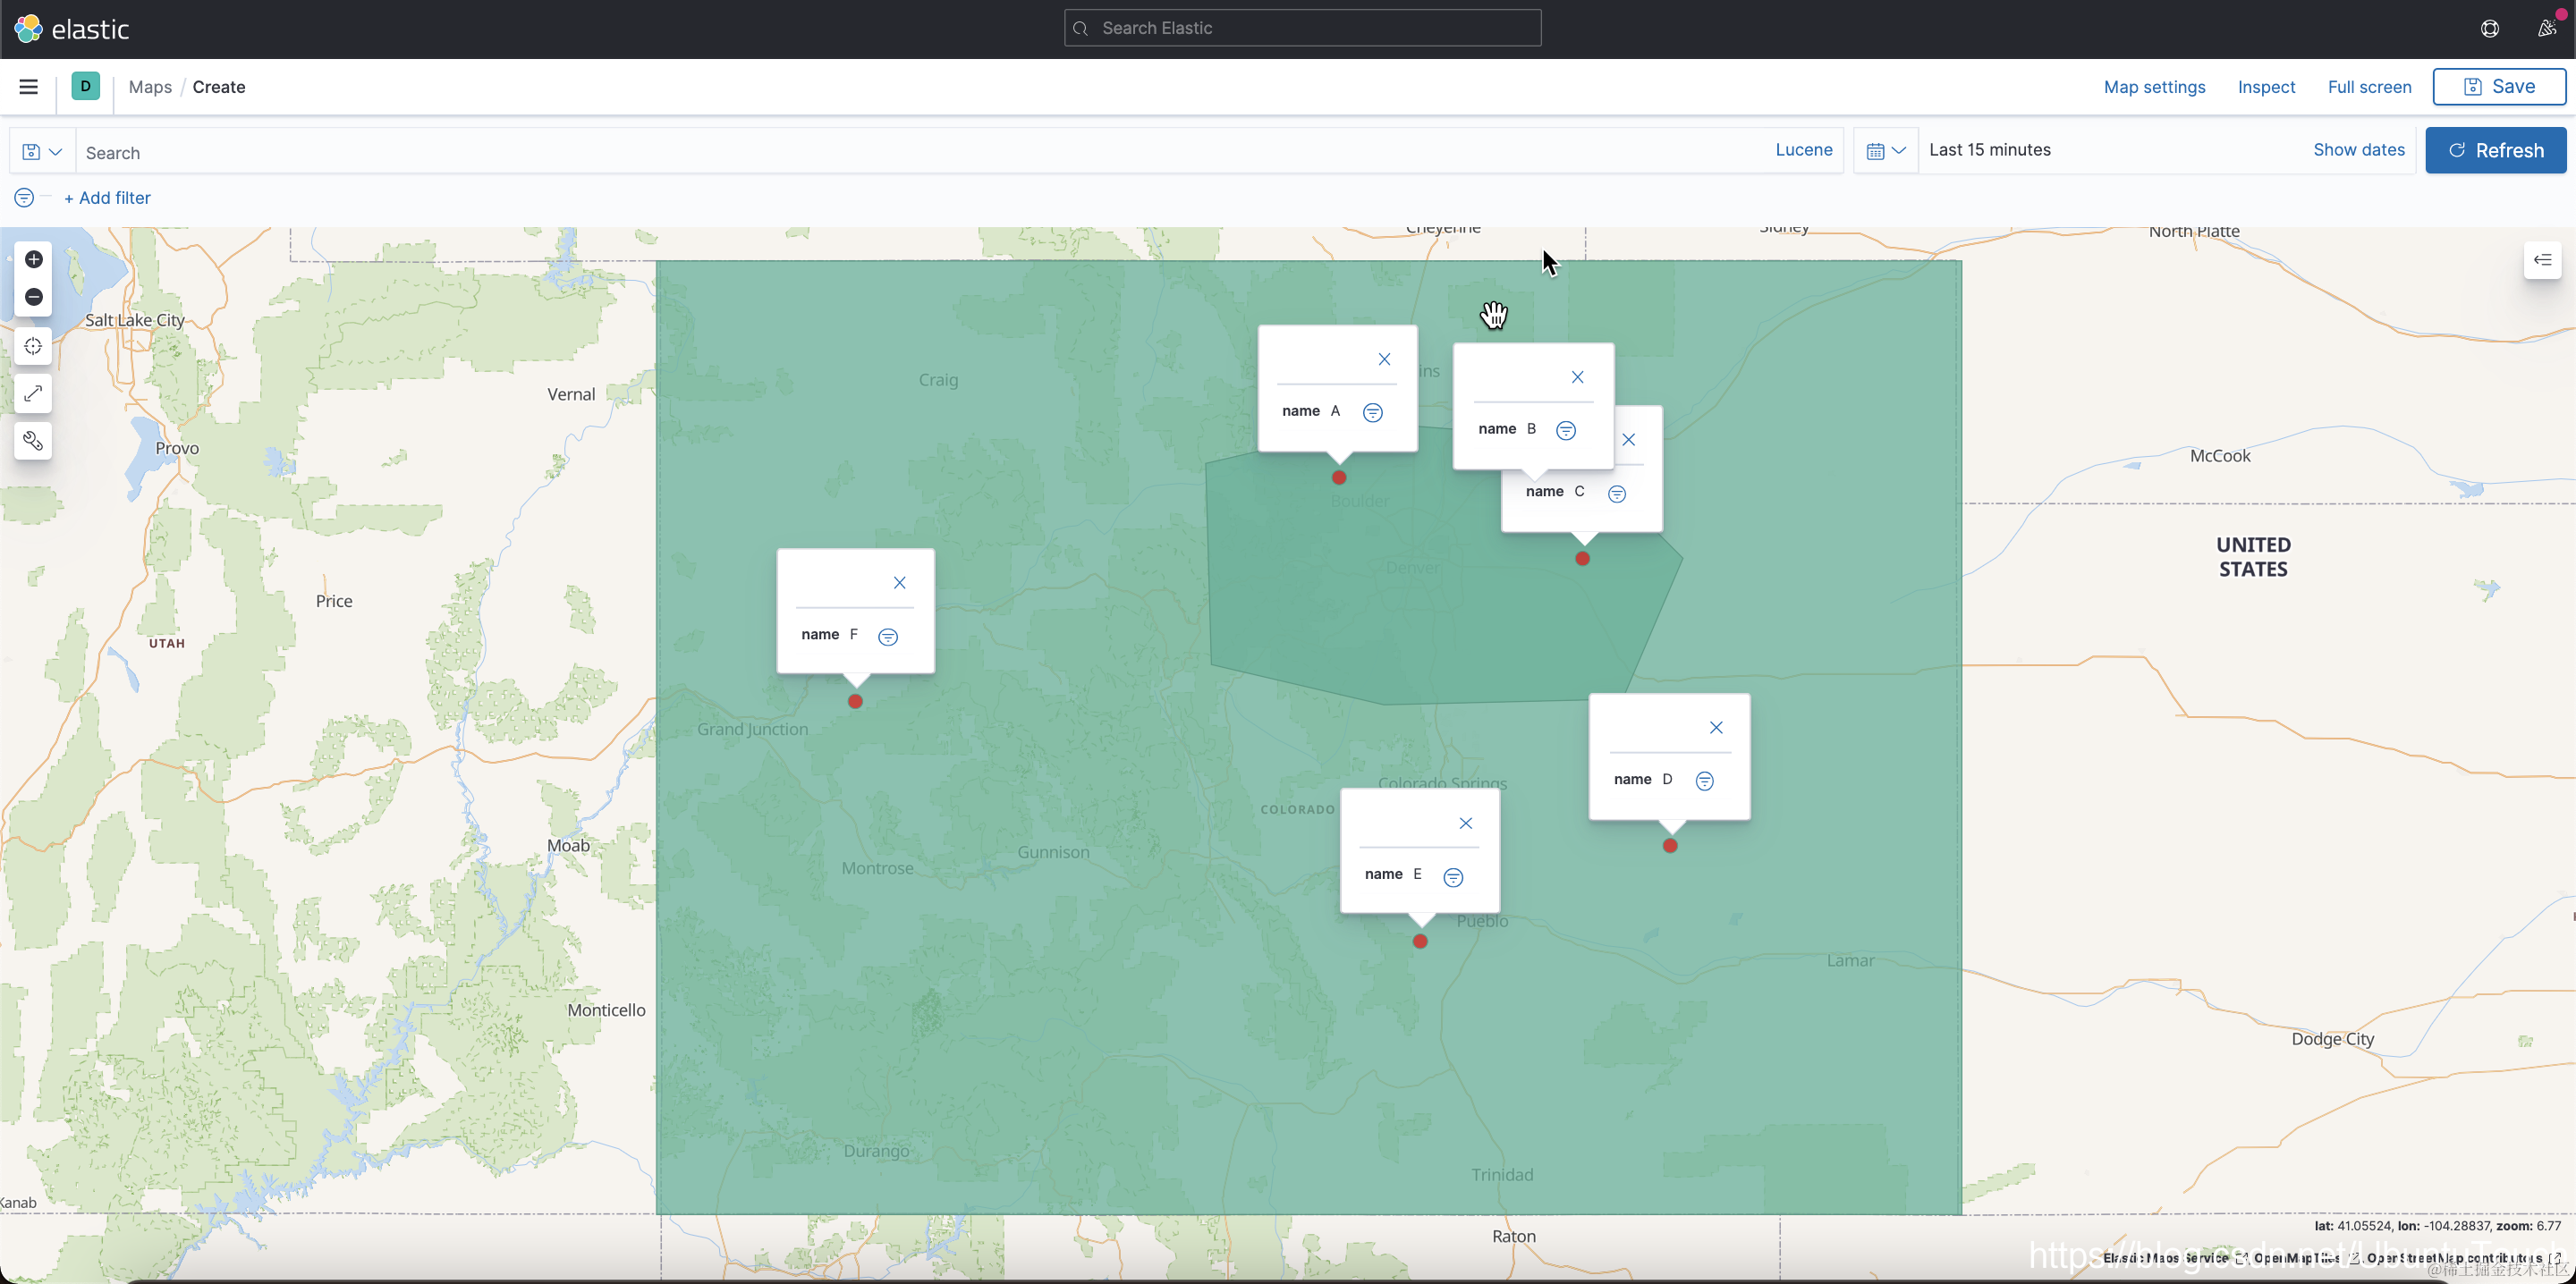Click the Inspect menu item
The image size is (2576, 1284).
(2266, 87)
